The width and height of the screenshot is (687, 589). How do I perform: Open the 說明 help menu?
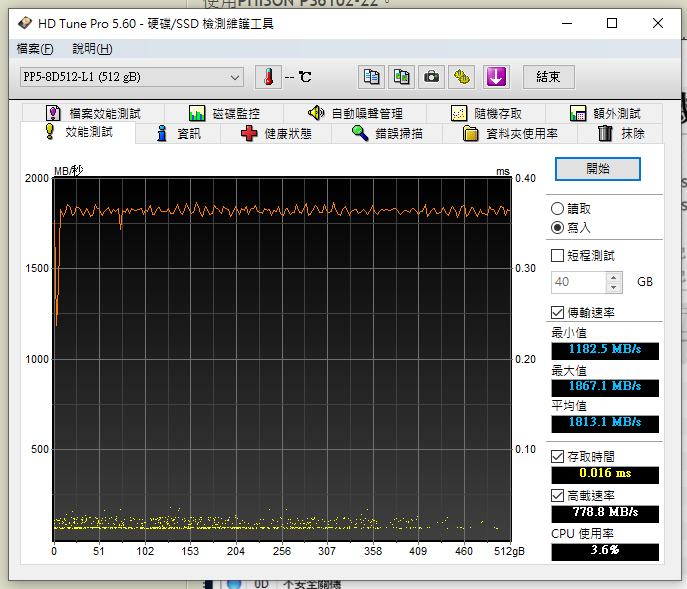[x=92, y=49]
